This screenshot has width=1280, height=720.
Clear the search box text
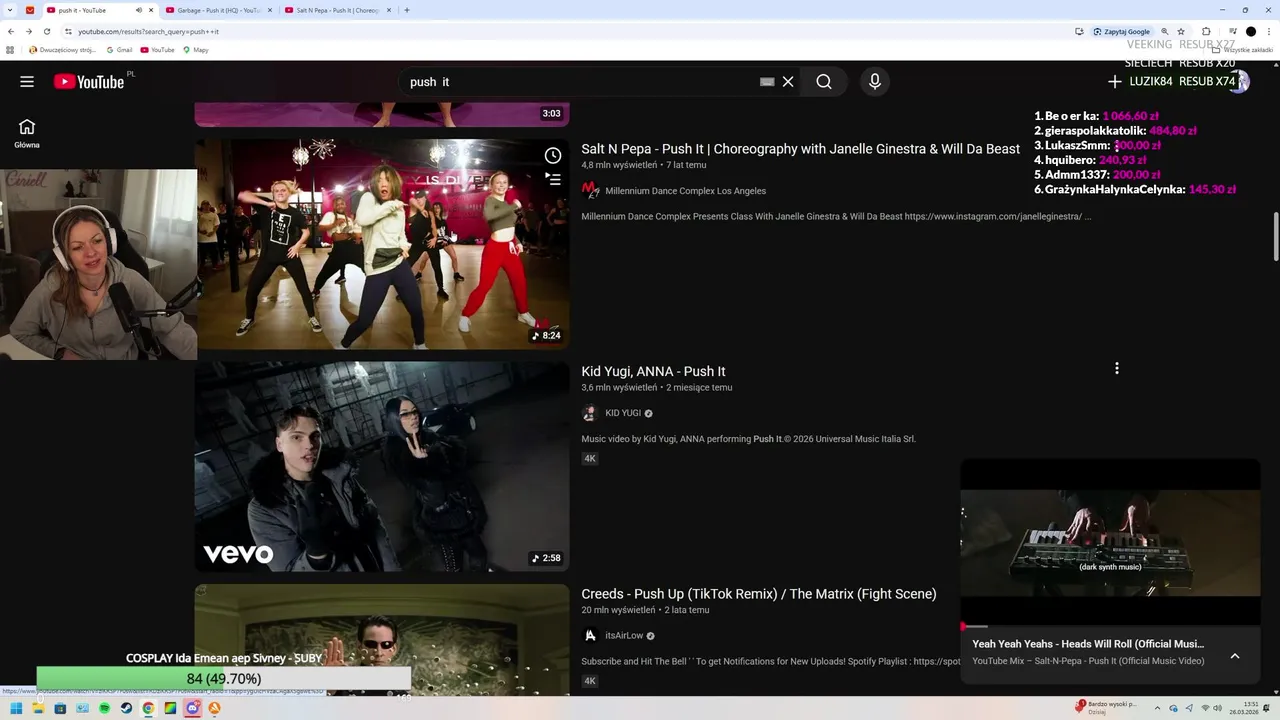788,82
